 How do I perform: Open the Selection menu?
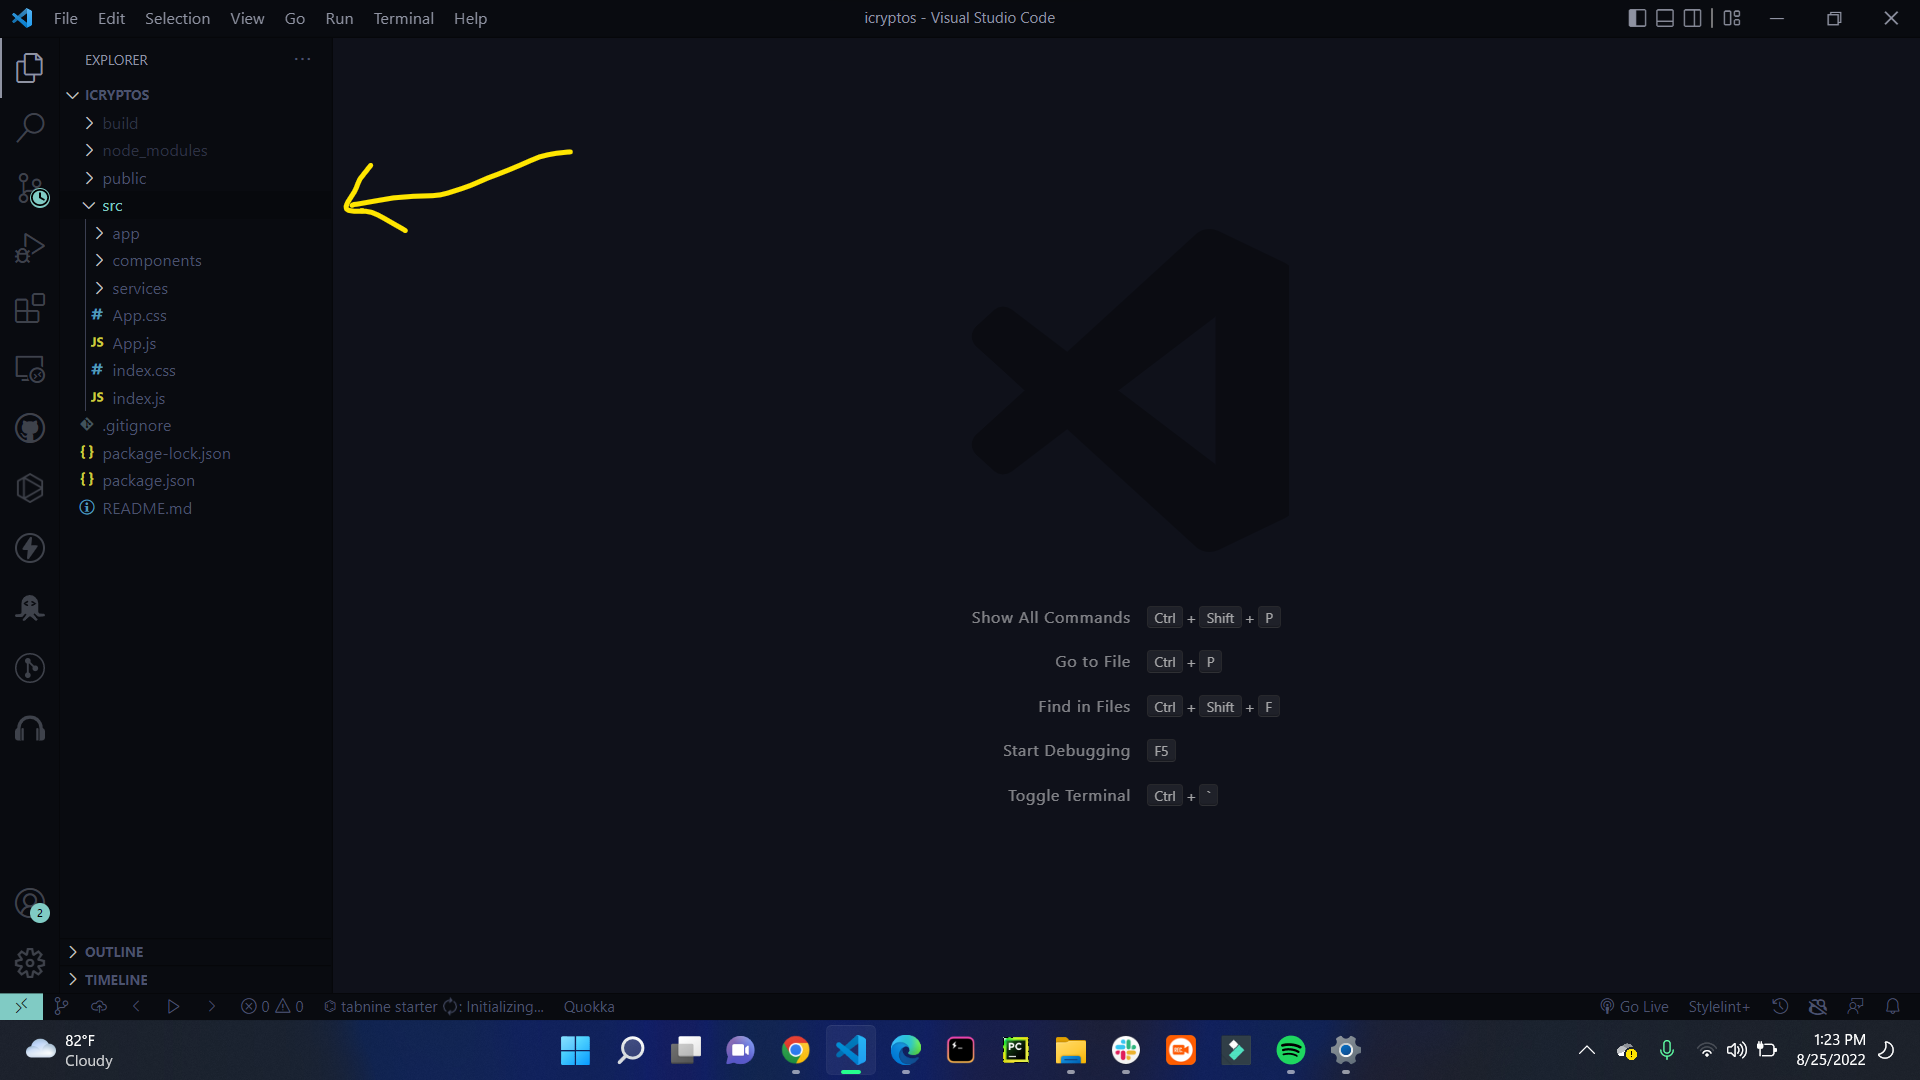(177, 18)
